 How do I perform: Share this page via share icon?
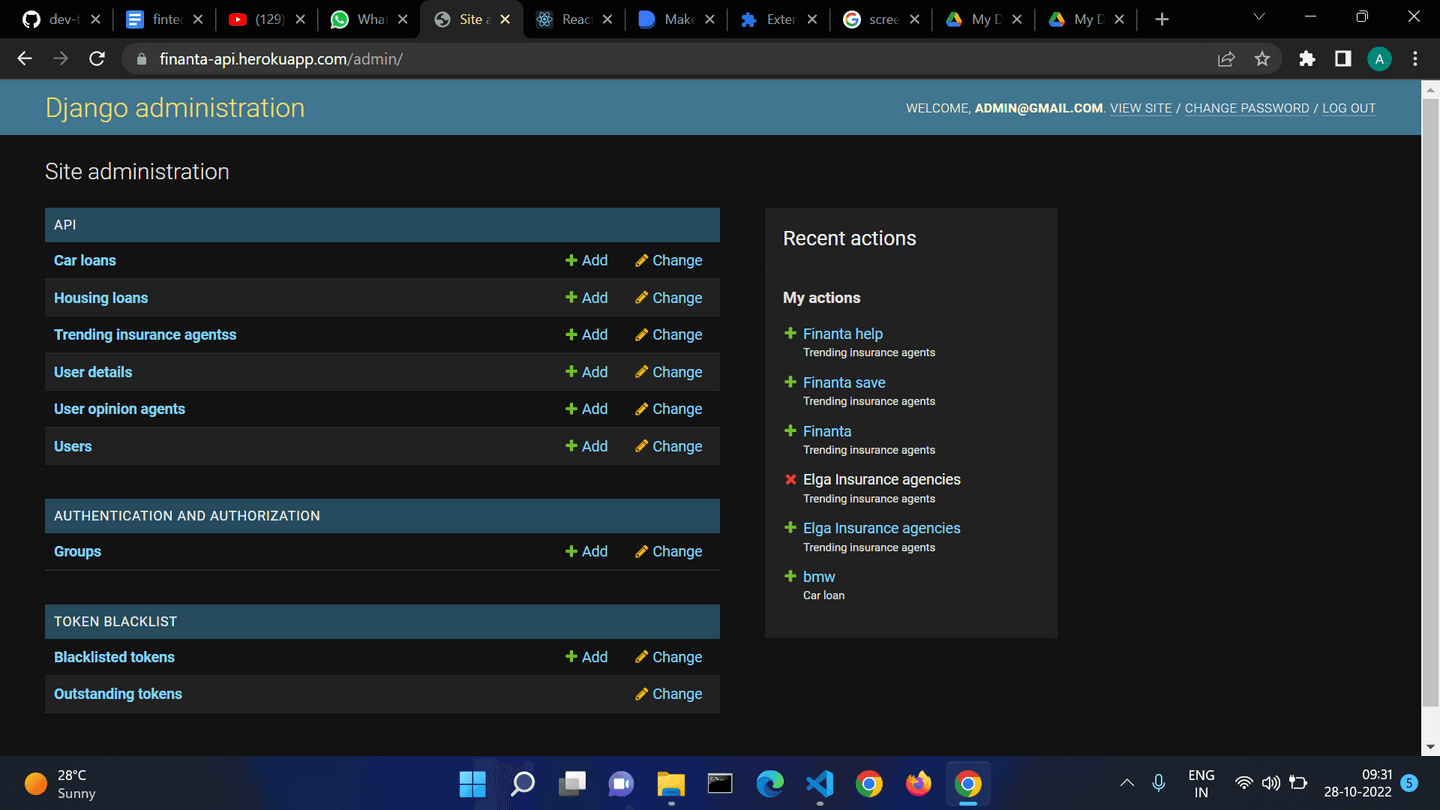[1226, 59]
